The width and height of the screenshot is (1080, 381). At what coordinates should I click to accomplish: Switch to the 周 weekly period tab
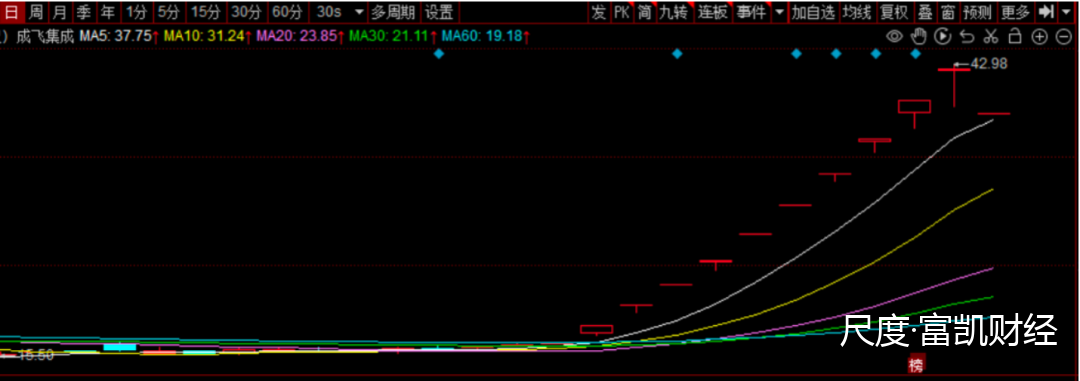pos(36,12)
